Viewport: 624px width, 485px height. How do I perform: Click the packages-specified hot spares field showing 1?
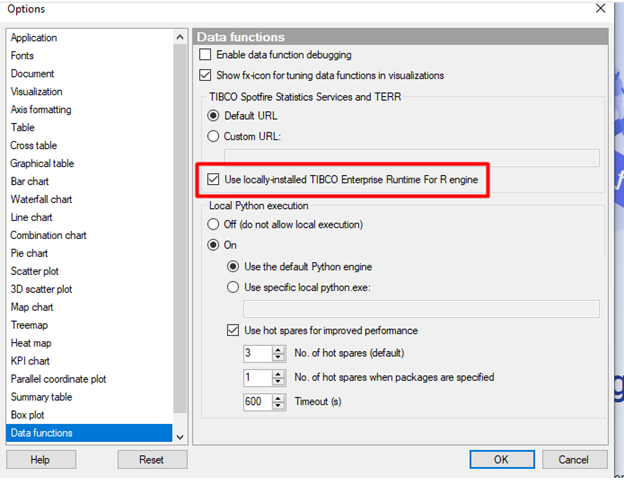pos(258,378)
